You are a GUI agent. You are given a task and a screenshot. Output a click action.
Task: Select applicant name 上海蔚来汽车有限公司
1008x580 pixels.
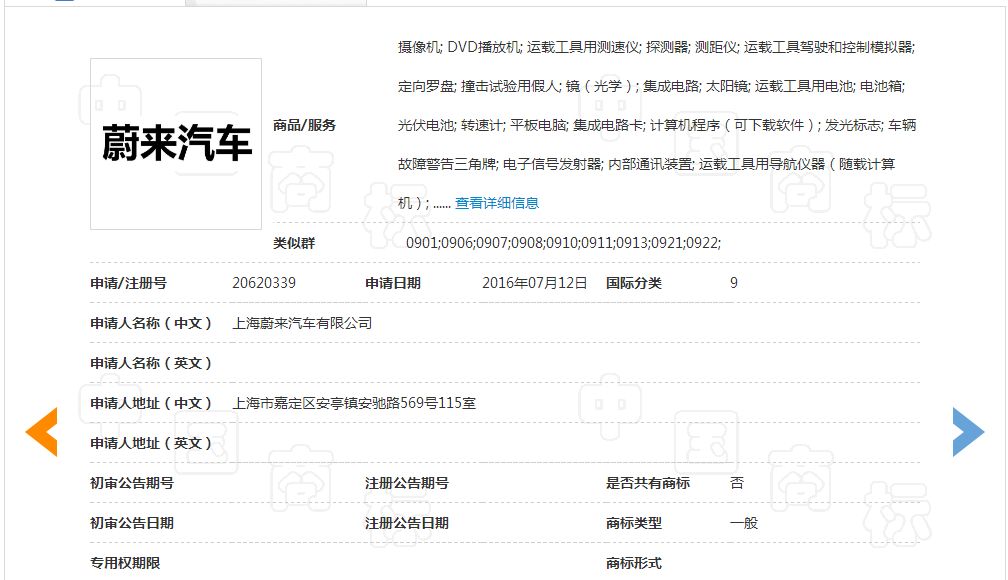(x=302, y=323)
